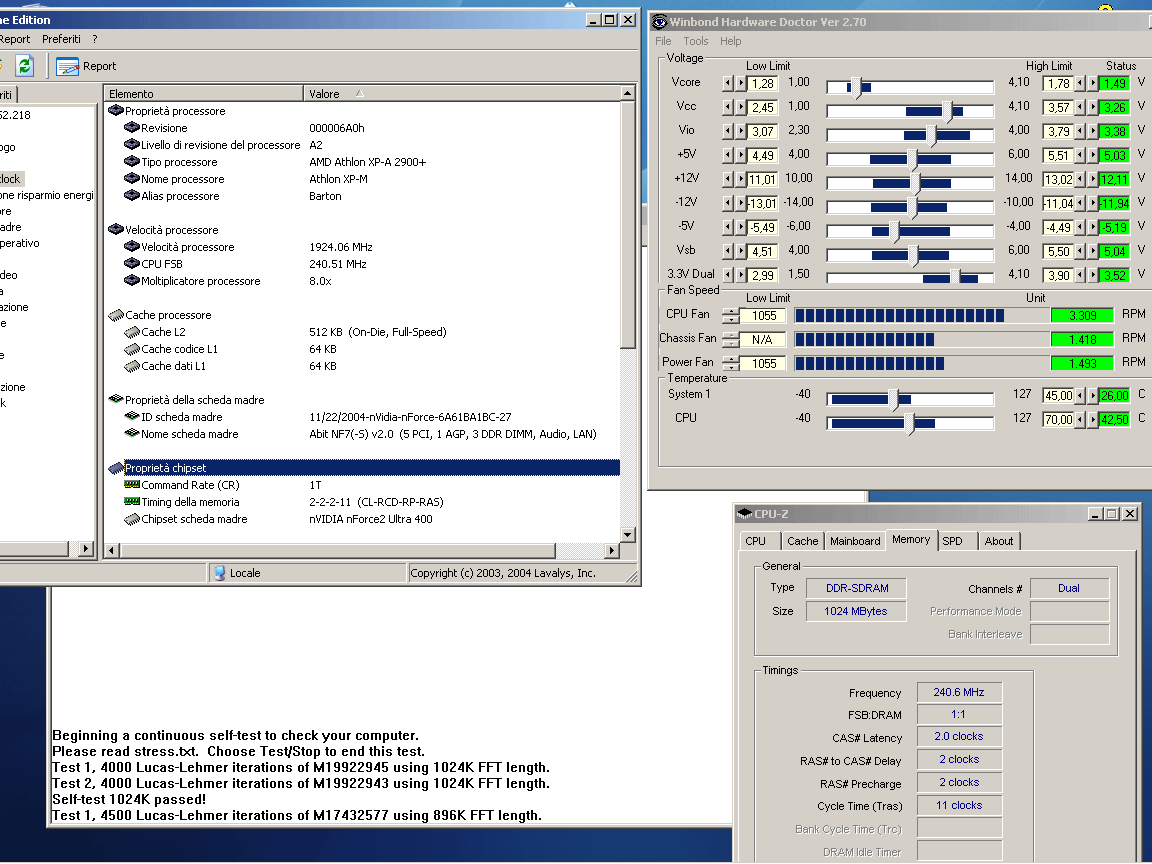Click the icon beside Cache dati L1
The width and height of the screenshot is (1152, 864).
point(132,365)
